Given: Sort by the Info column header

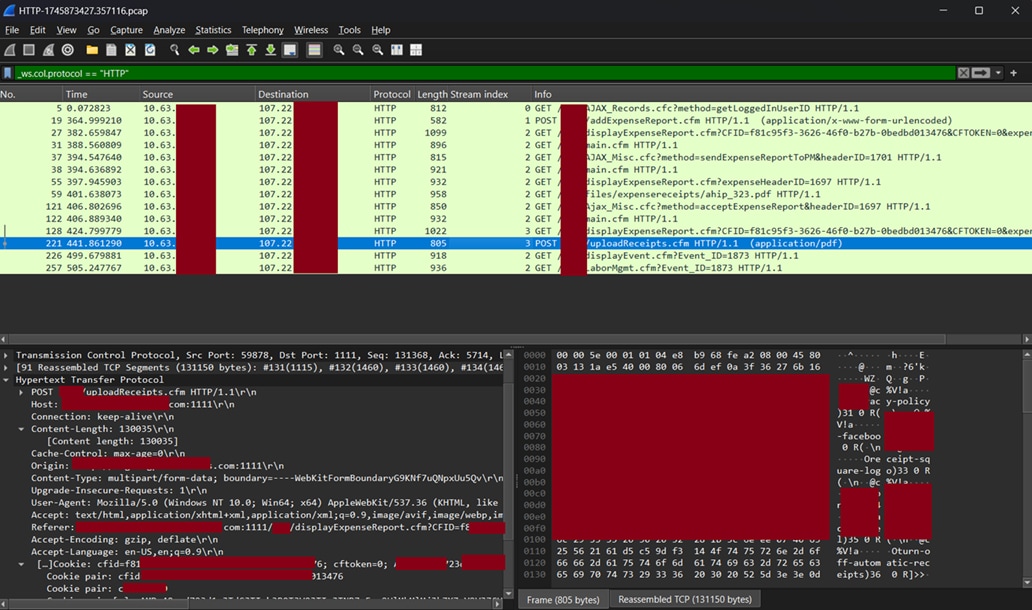Looking at the screenshot, I should click(x=781, y=94).
